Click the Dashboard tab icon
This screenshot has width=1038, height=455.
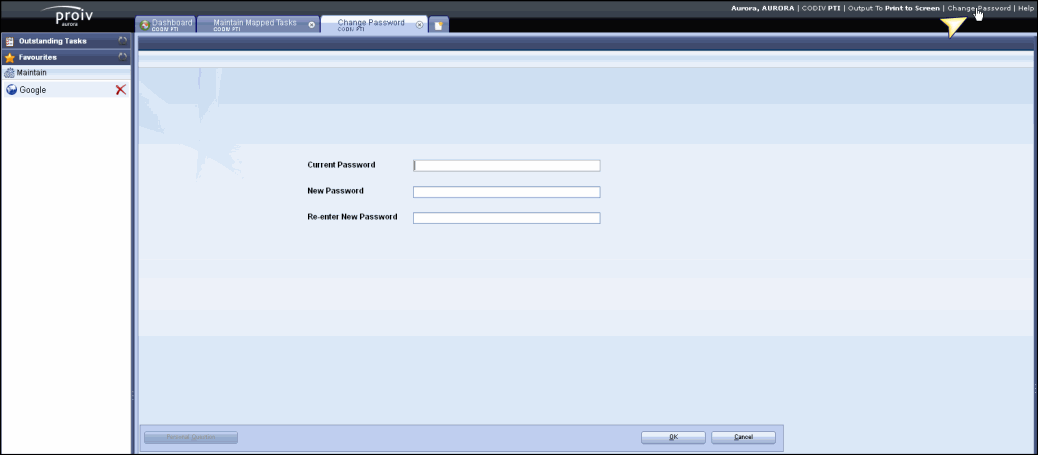(144, 25)
